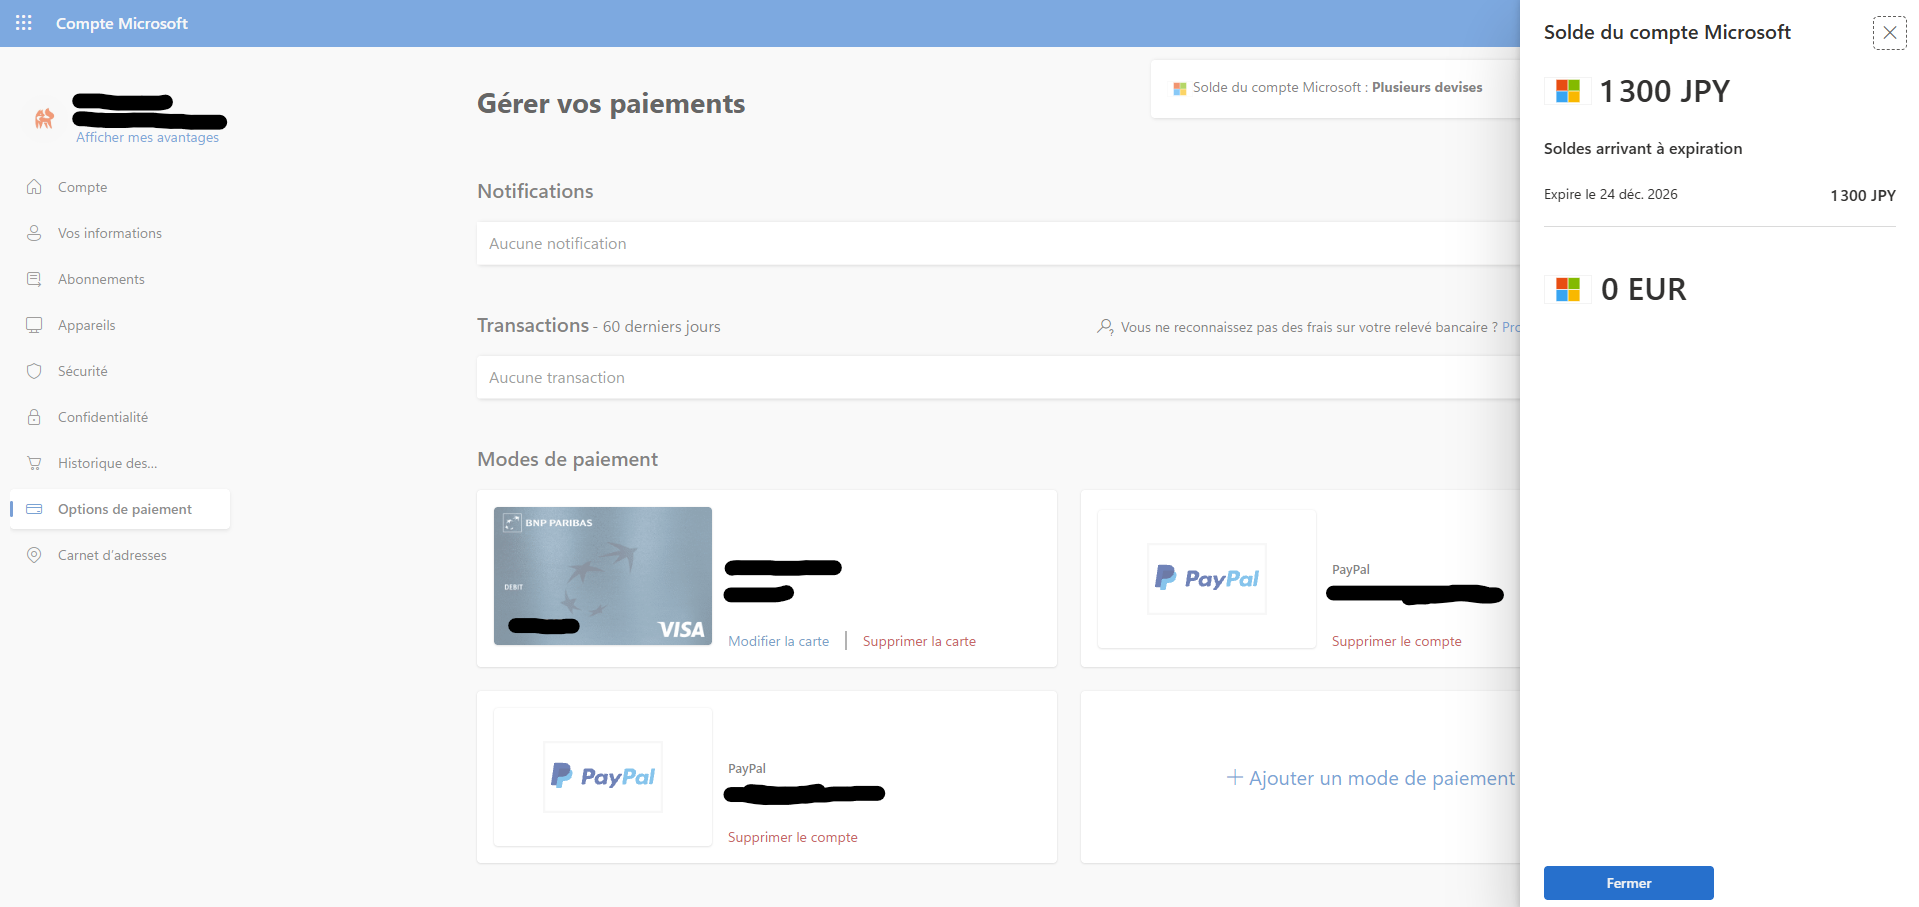Open Sécurité settings
The height and width of the screenshot is (907, 1919).
(x=83, y=371)
